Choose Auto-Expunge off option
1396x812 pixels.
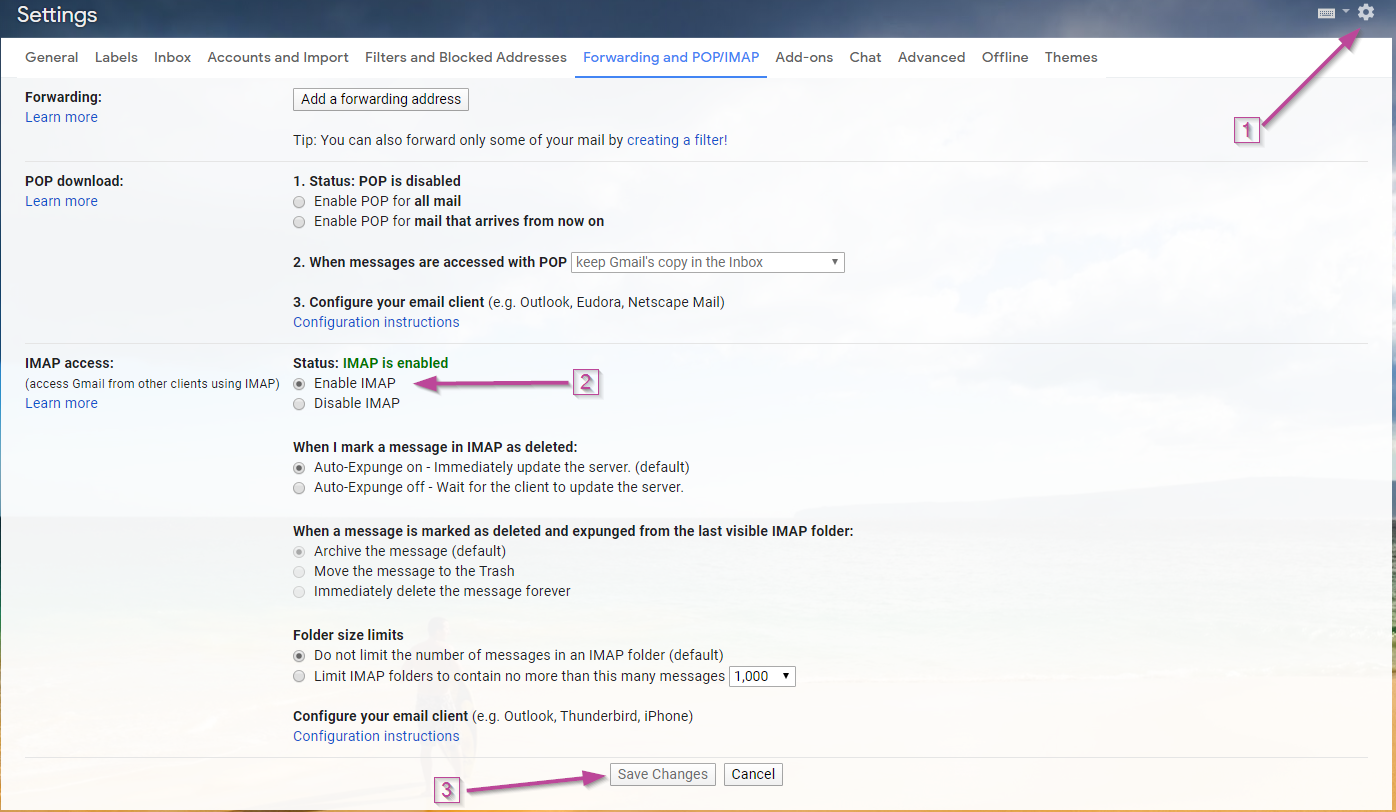click(299, 487)
